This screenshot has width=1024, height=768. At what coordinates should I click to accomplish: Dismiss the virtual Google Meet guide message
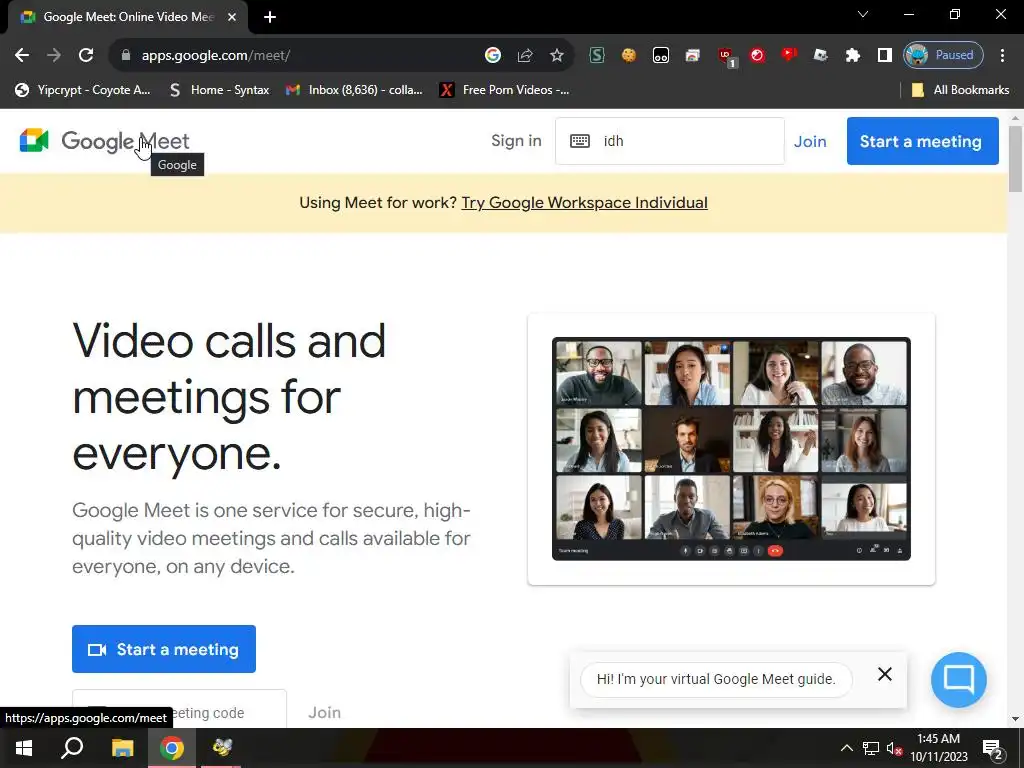884,674
